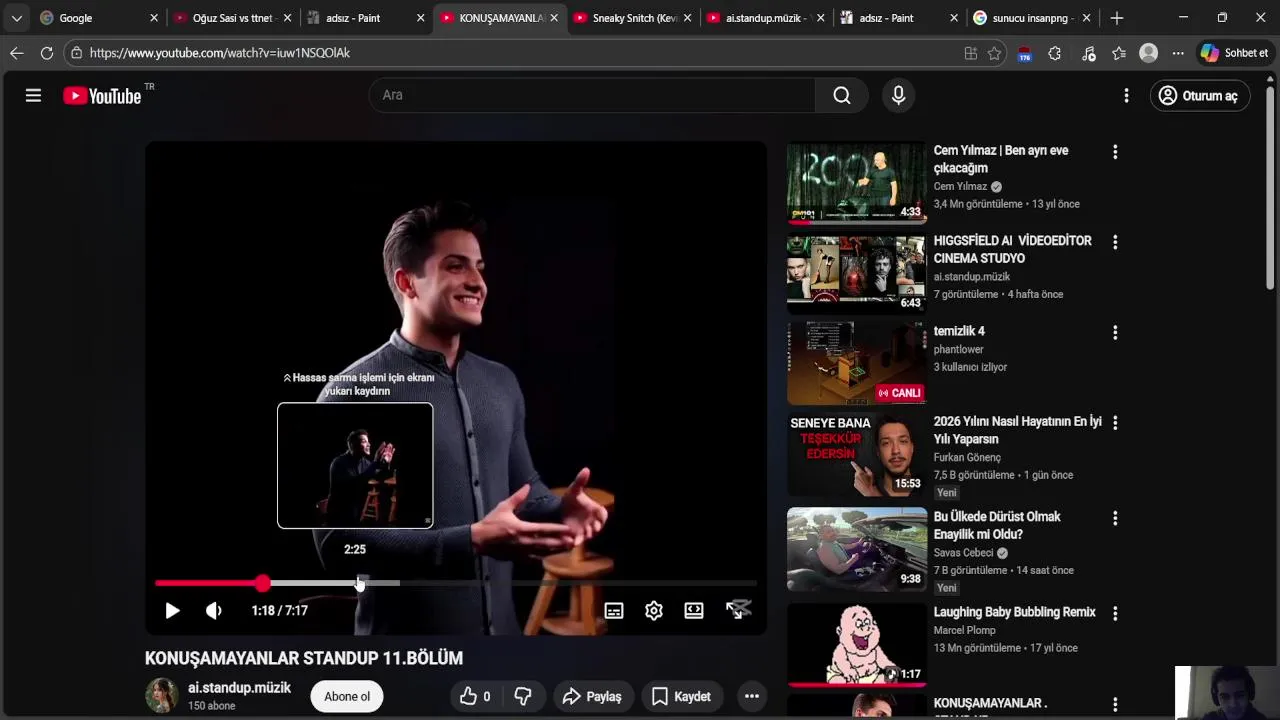Open video player settings gear
The image size is (1280, 720).
[654, 611]
